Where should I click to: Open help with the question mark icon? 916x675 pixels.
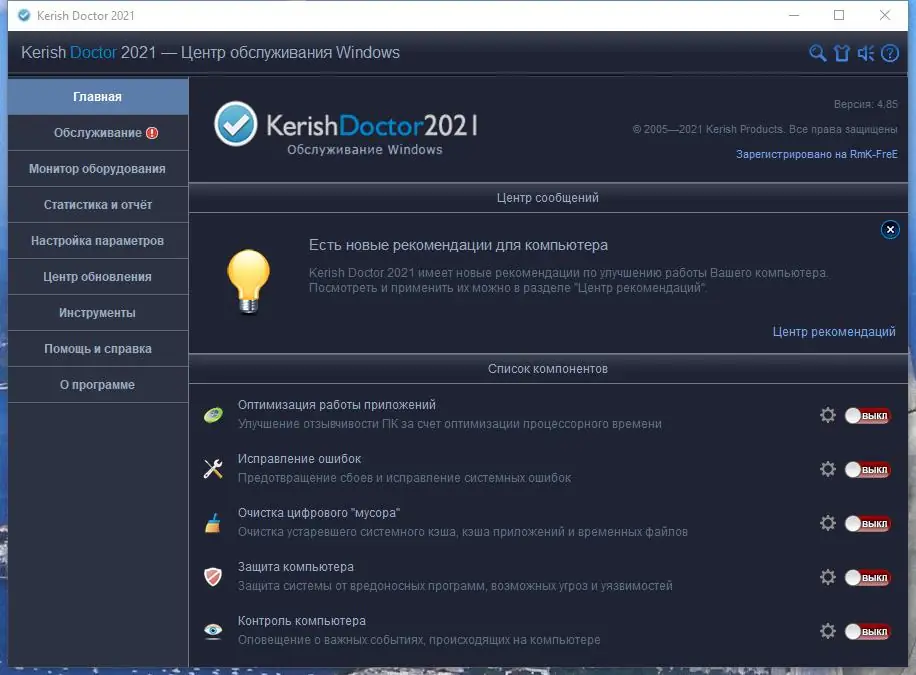(x=889, y=53)
